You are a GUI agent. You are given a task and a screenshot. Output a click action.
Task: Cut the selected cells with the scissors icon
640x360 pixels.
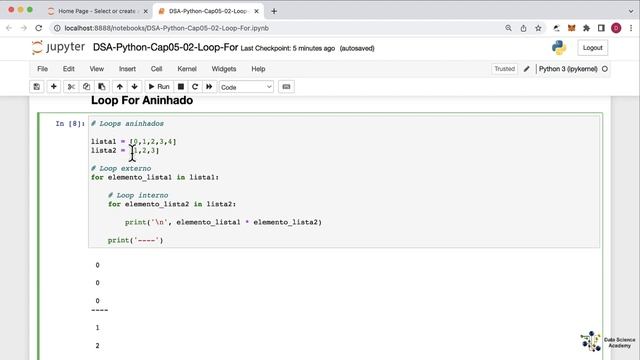pos(71,87)
